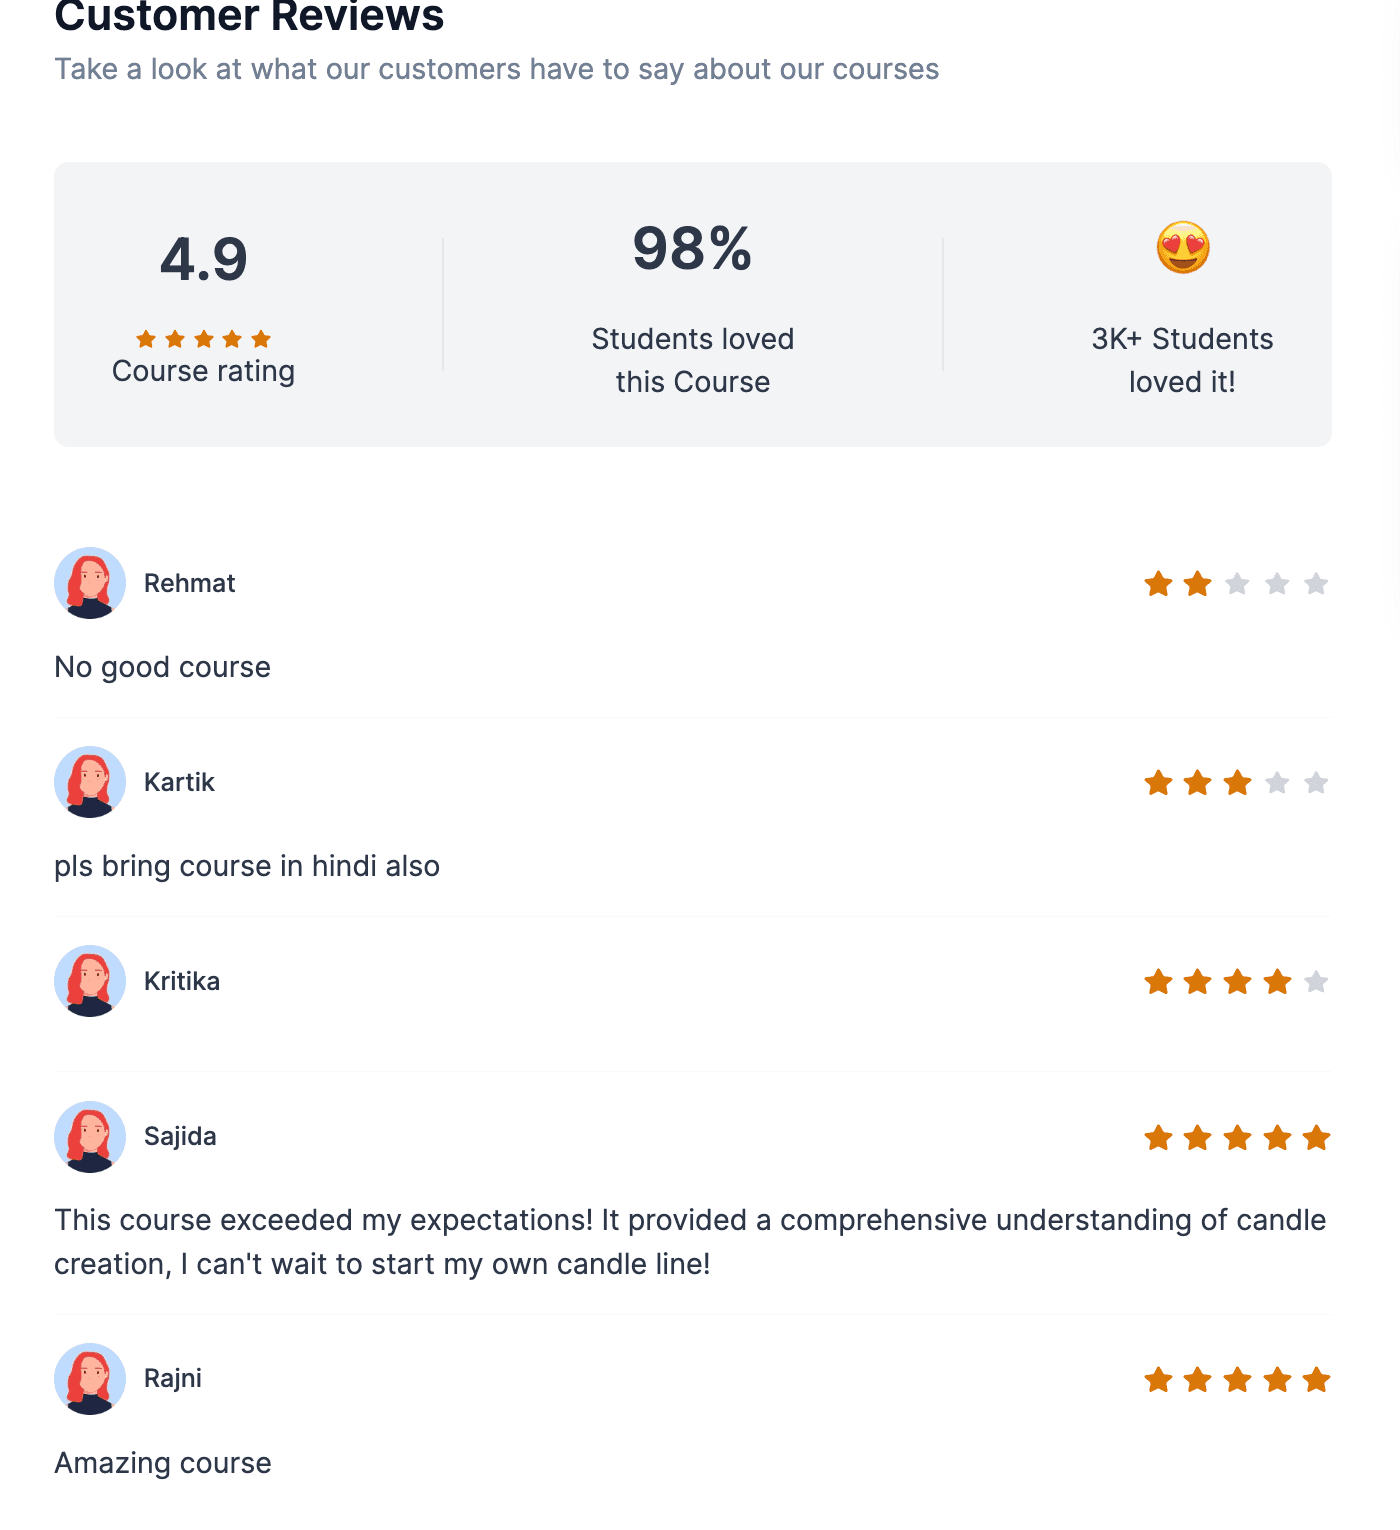Click Kritika's profile avatar

[x=90, y=981]
